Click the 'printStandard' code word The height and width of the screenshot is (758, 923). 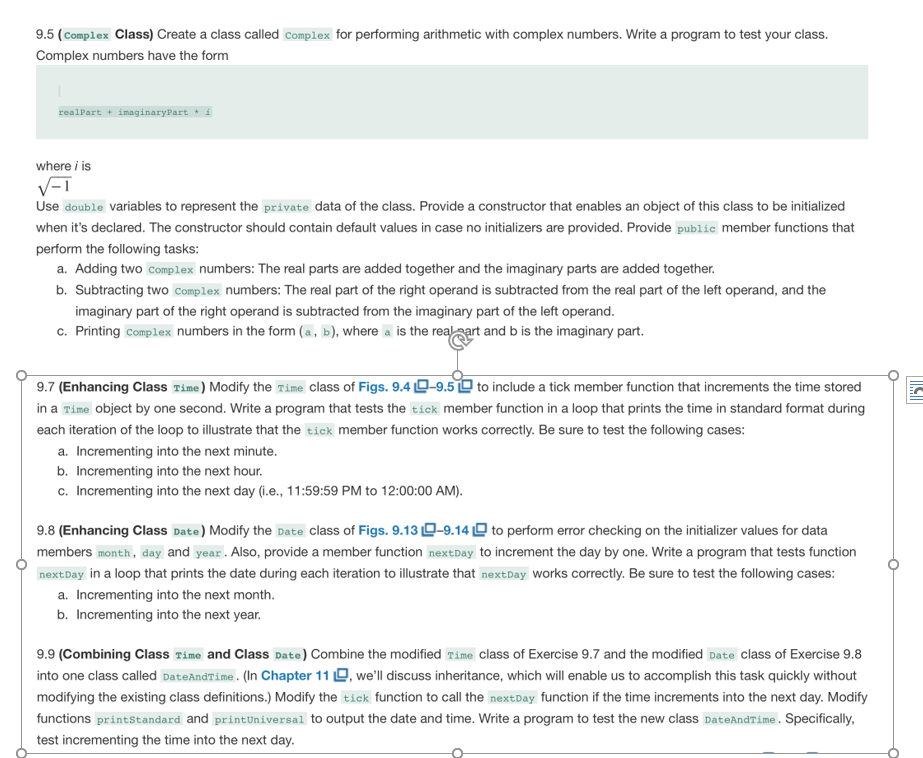[138, 719]
